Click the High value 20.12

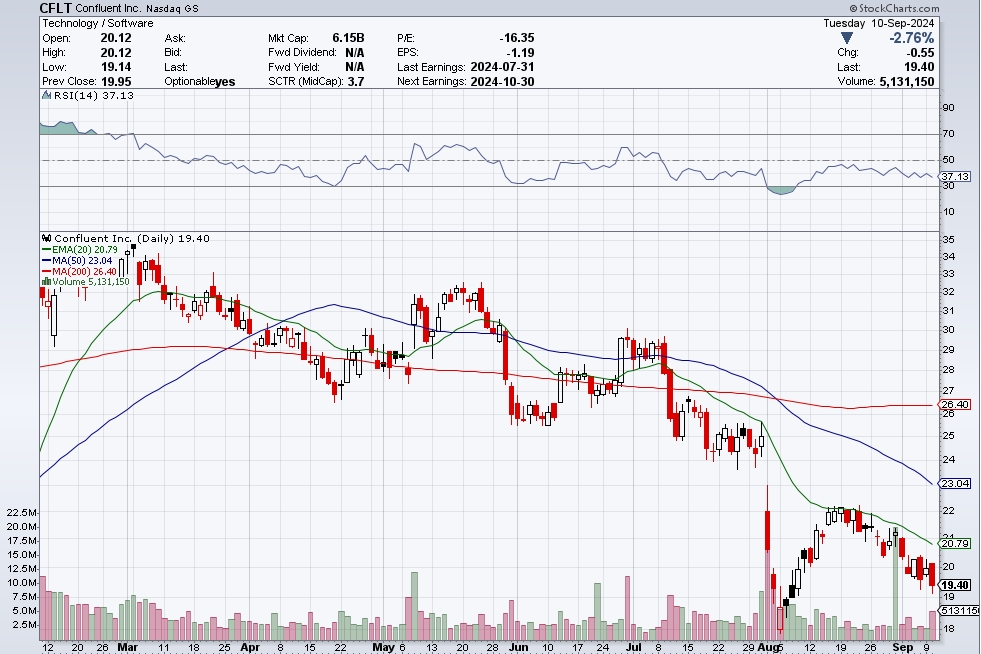pos(116,53)
